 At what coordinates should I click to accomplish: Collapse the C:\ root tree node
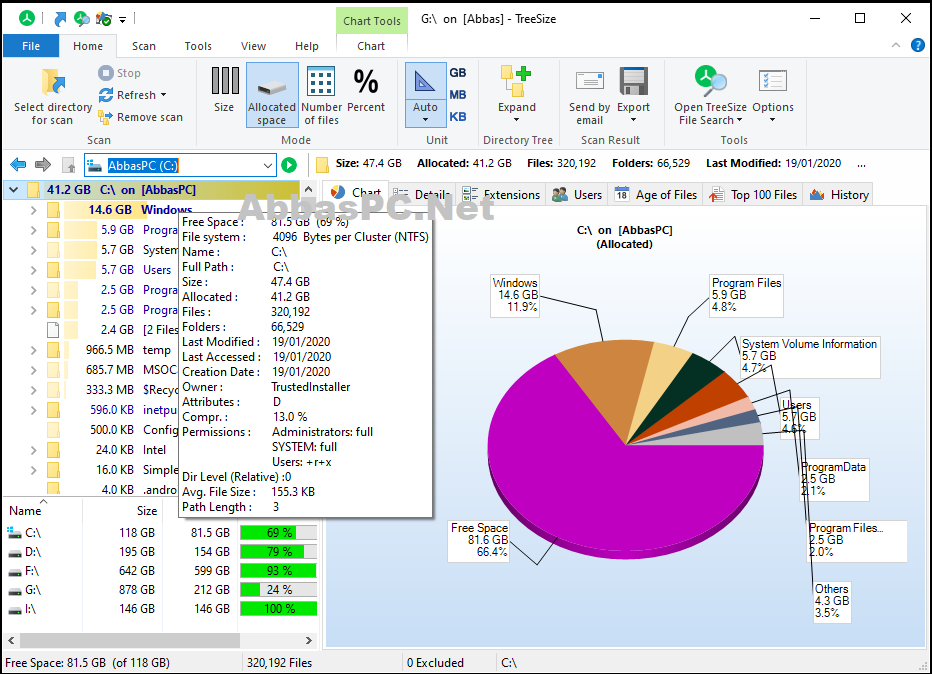pyautogui.click(x=13, y=190)
